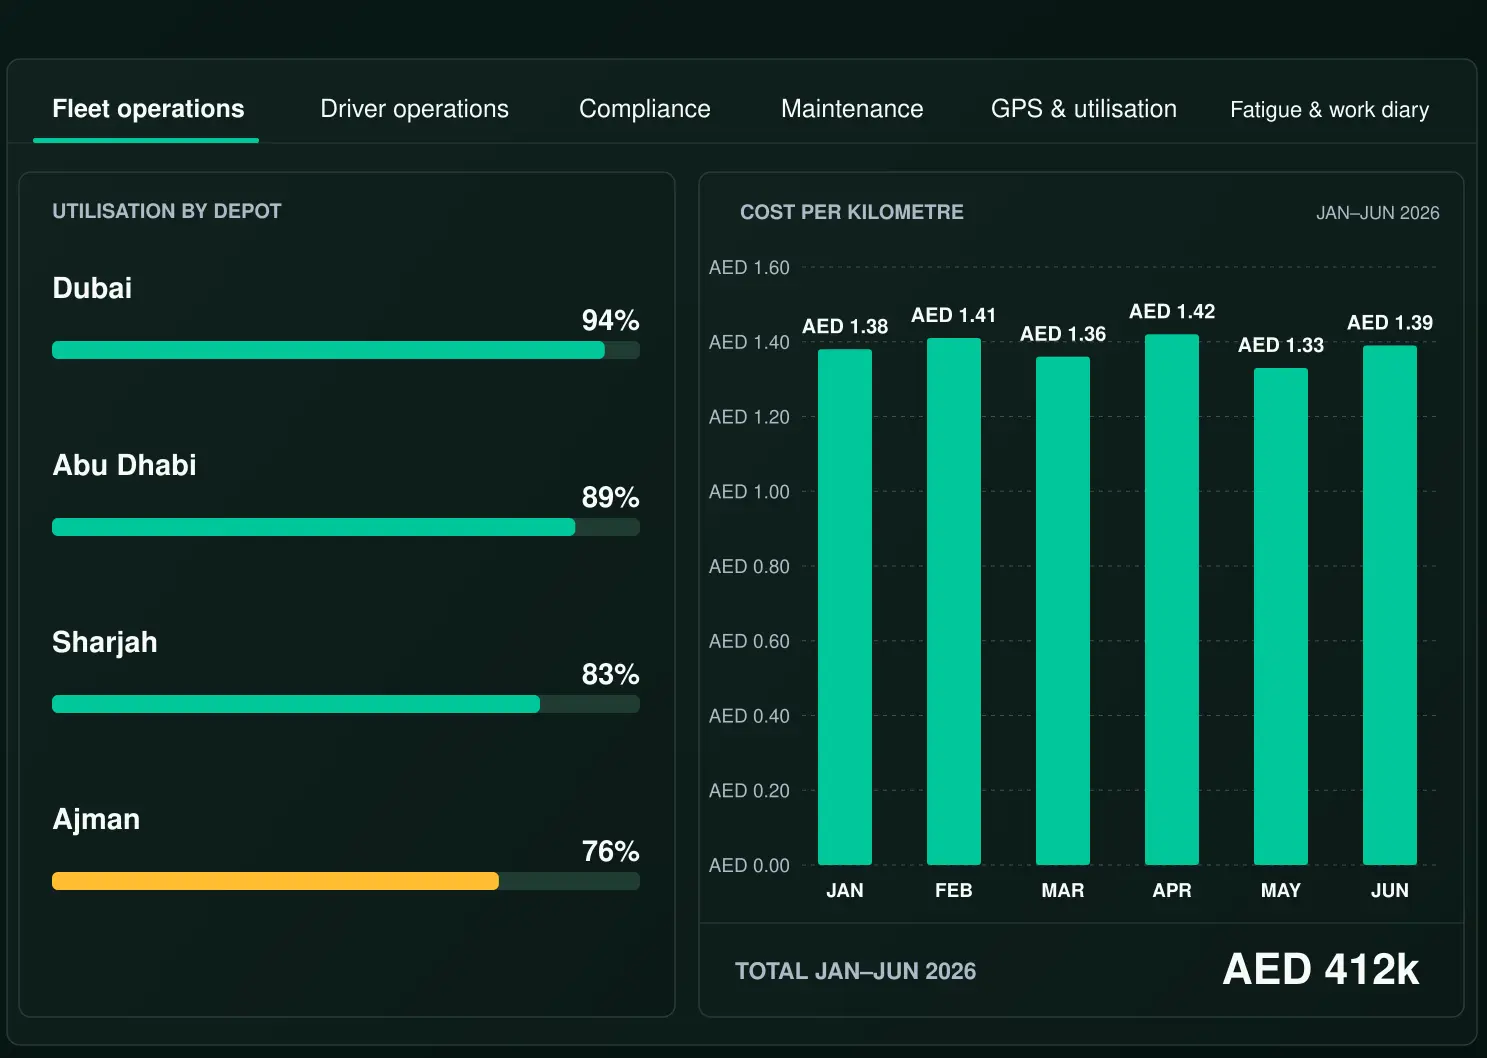Select the APR cost bar in chart
This screenshot has width=1487, height=1058.
(x=1172, y=599)
